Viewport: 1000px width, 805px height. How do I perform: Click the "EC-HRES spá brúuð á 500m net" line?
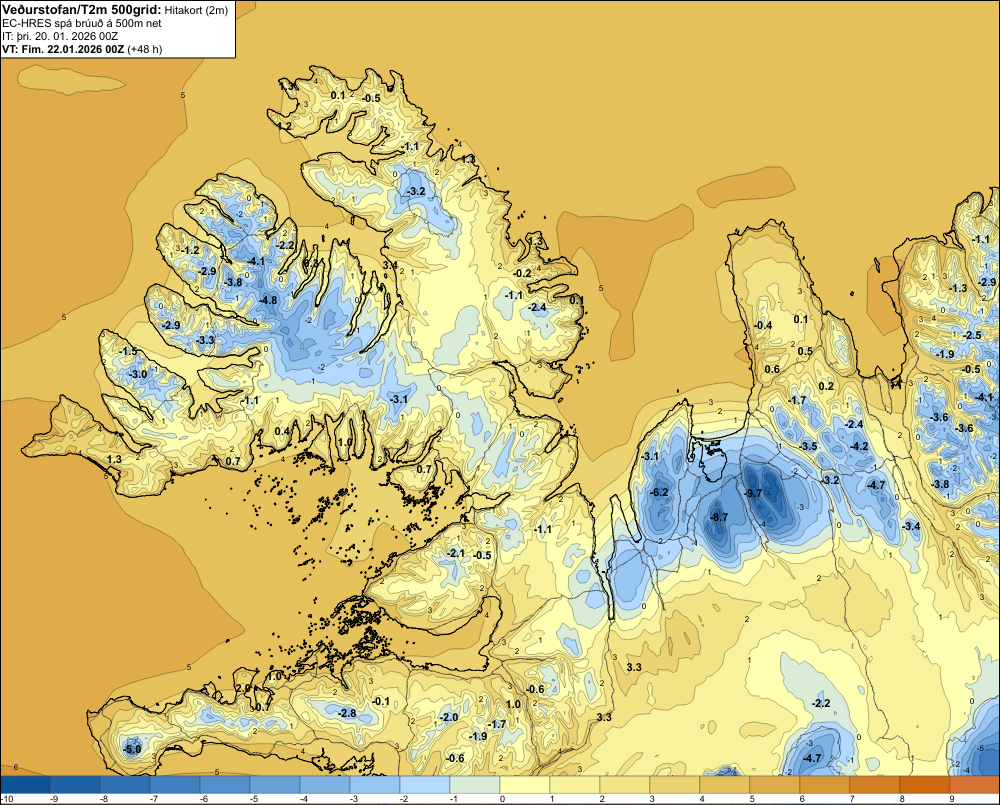tap(82, 23)
